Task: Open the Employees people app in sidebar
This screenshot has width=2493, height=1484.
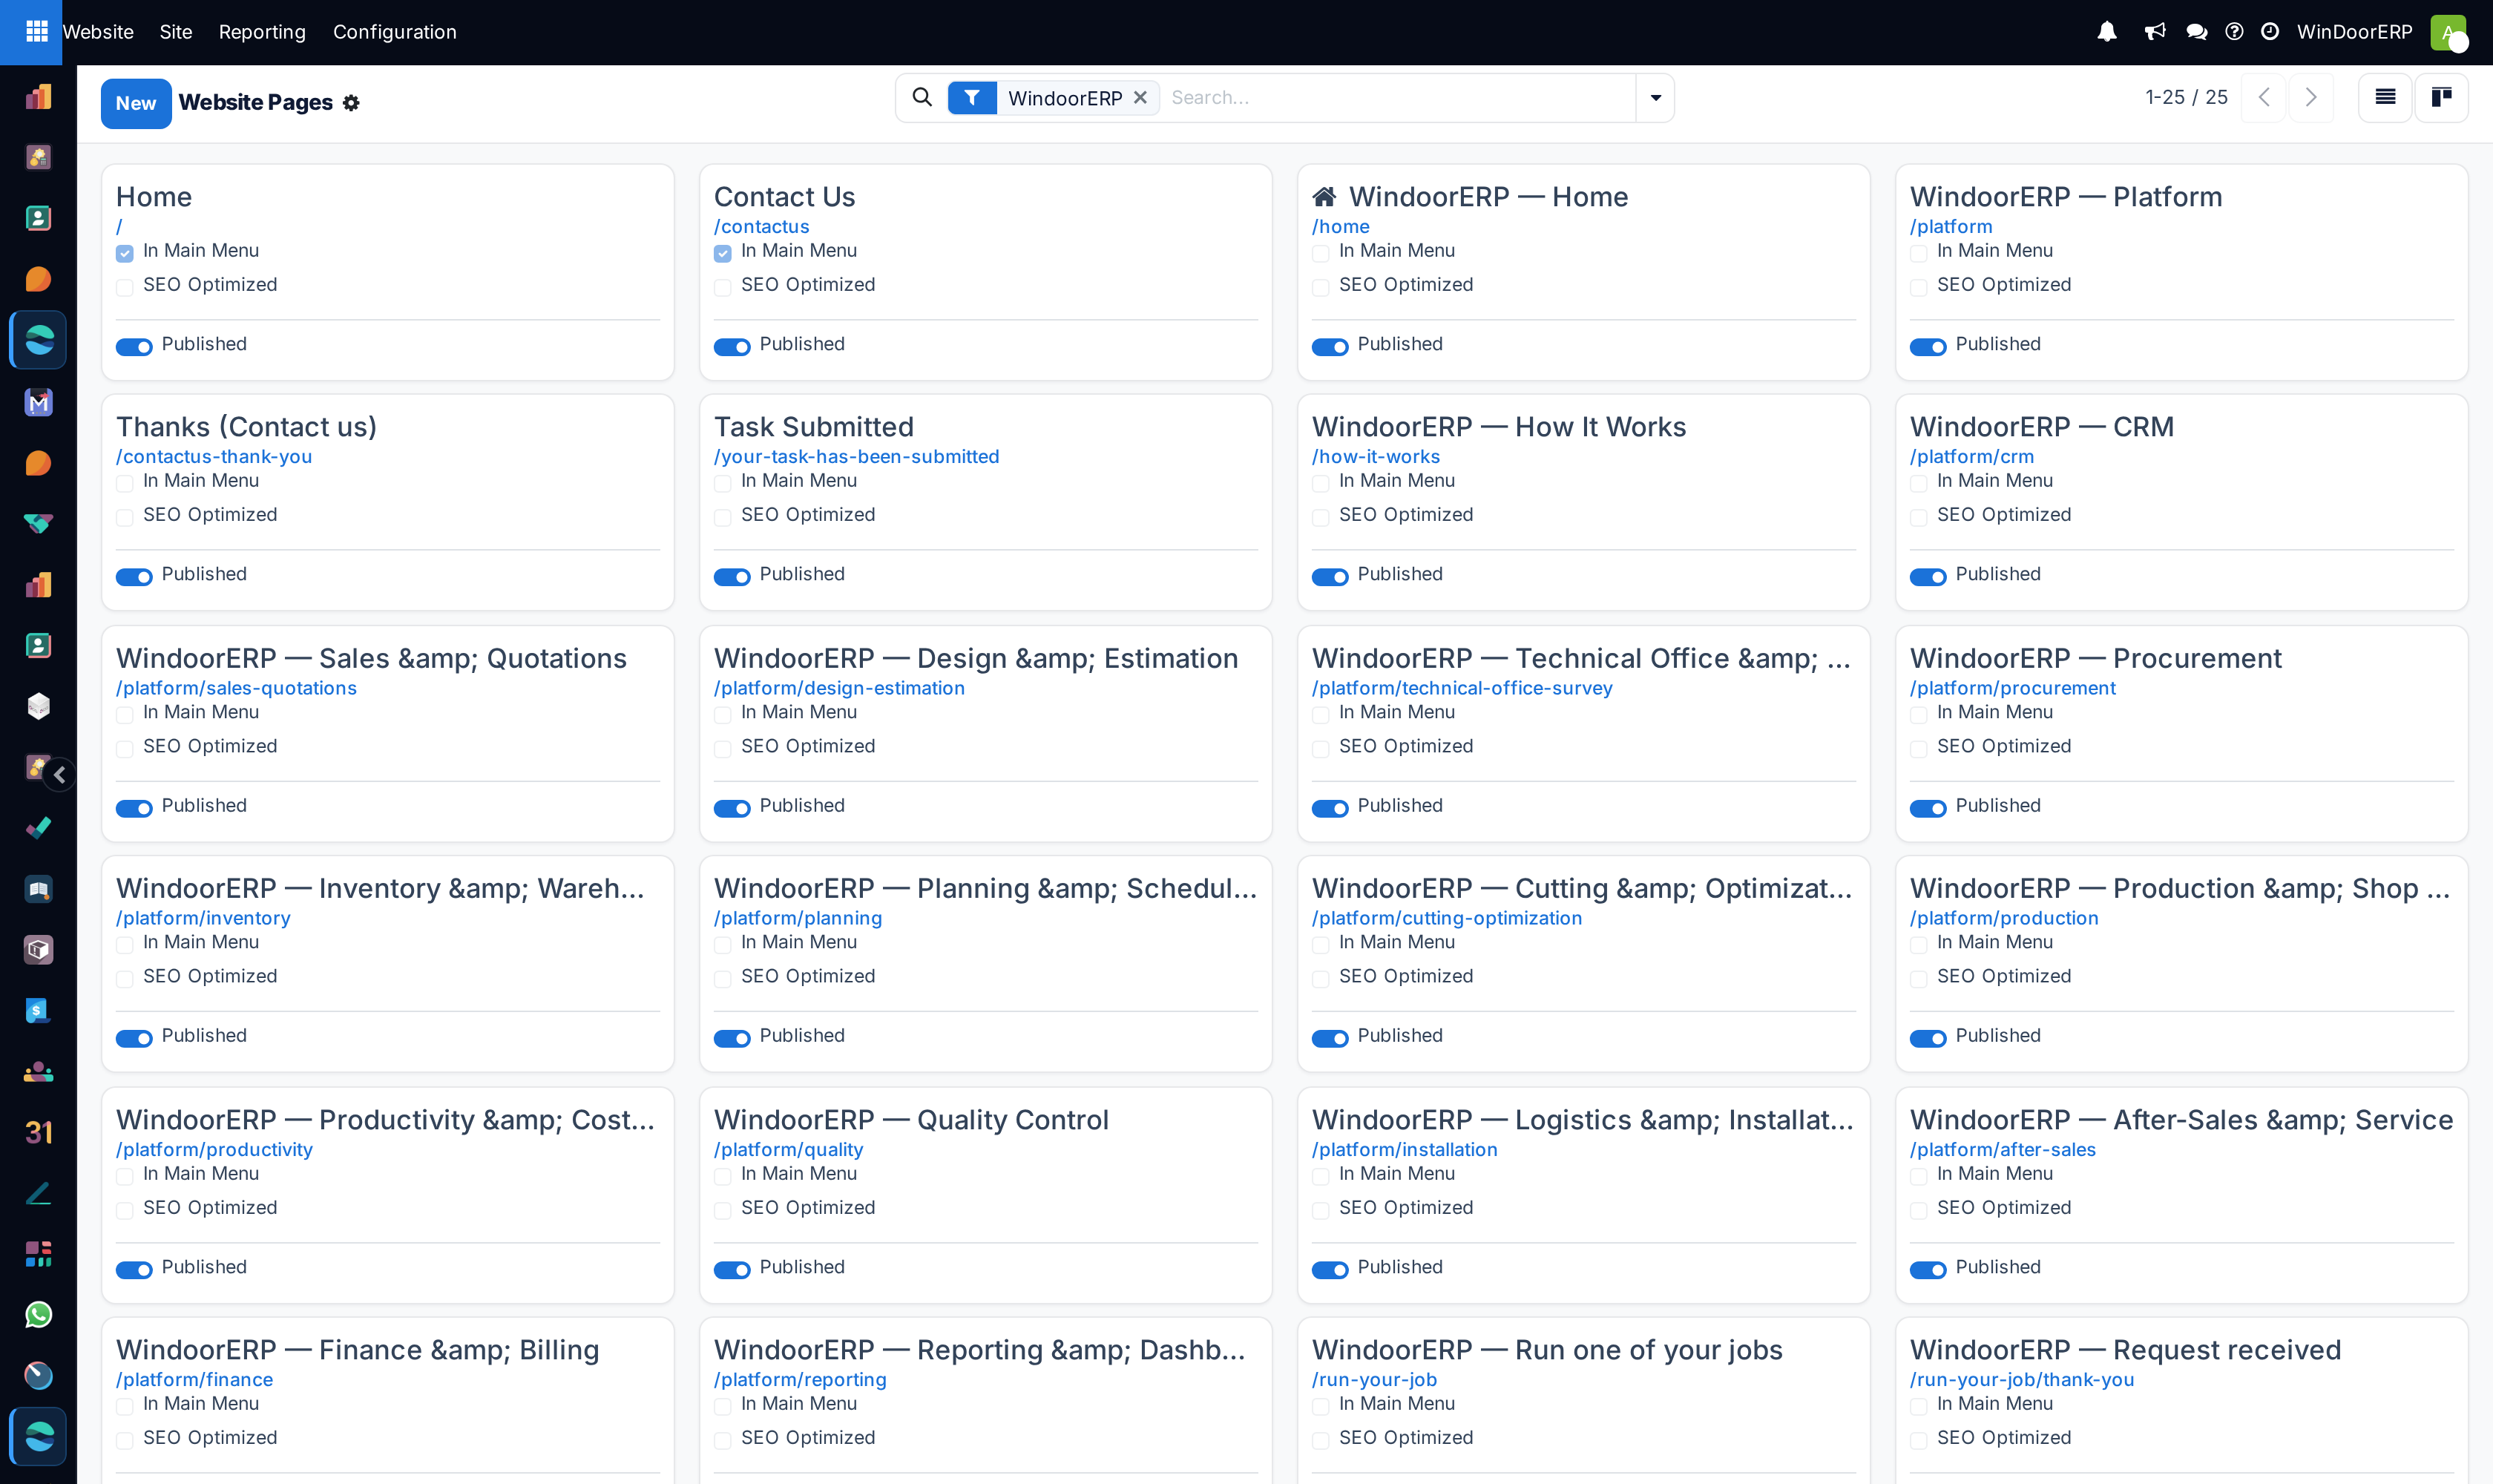Action: pyautogui.click(x=38, y=1072)
